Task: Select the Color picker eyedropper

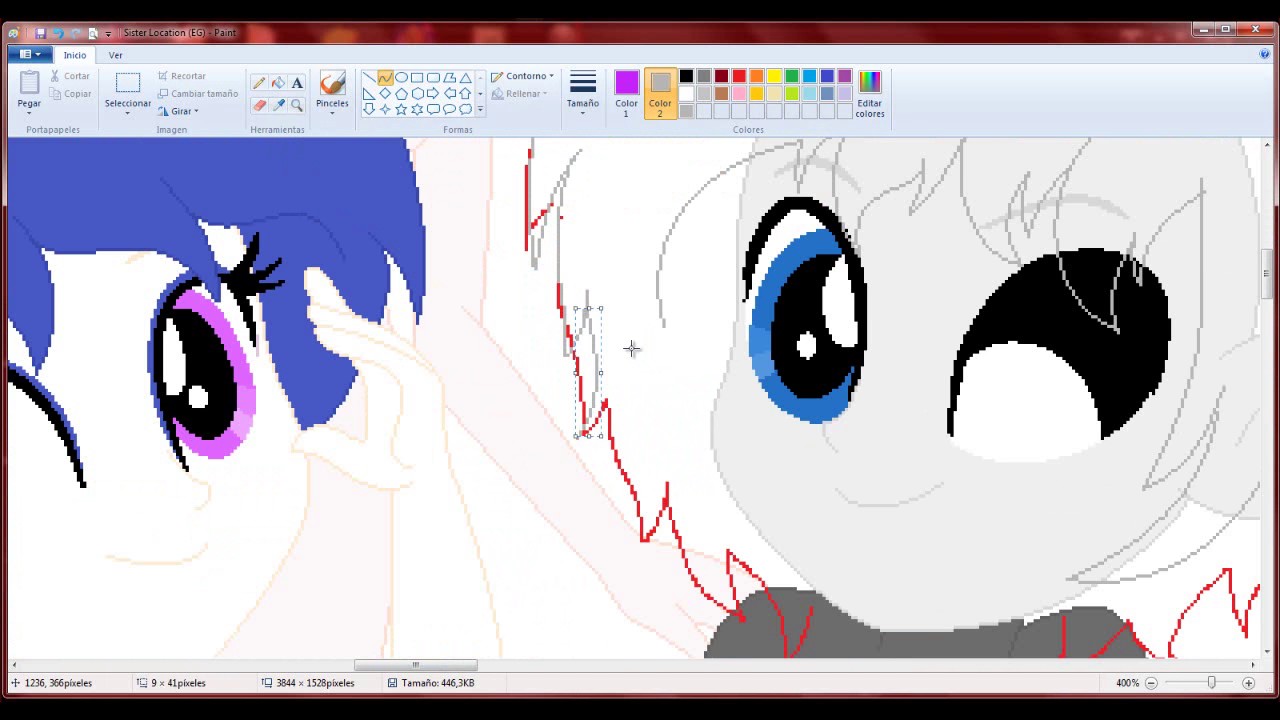Action: coord(278,105)
